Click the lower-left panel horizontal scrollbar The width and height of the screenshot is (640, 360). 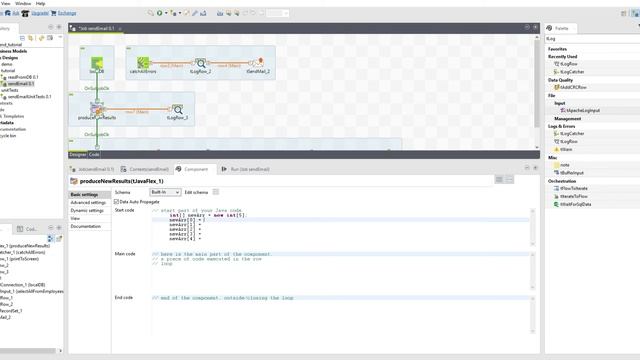pos(28,351)
